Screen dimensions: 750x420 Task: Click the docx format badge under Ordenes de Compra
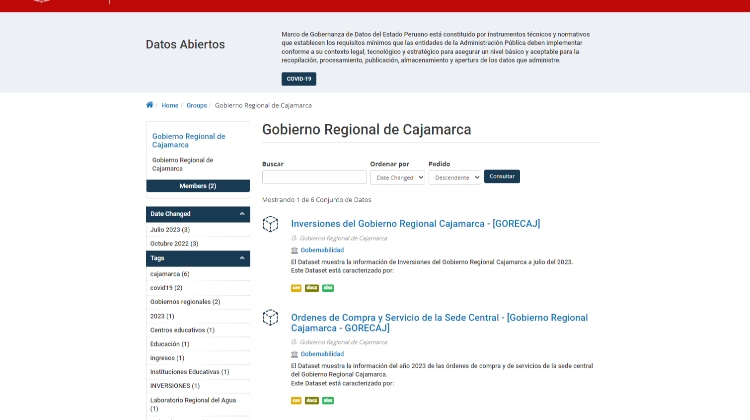click(x=312, y=400)
